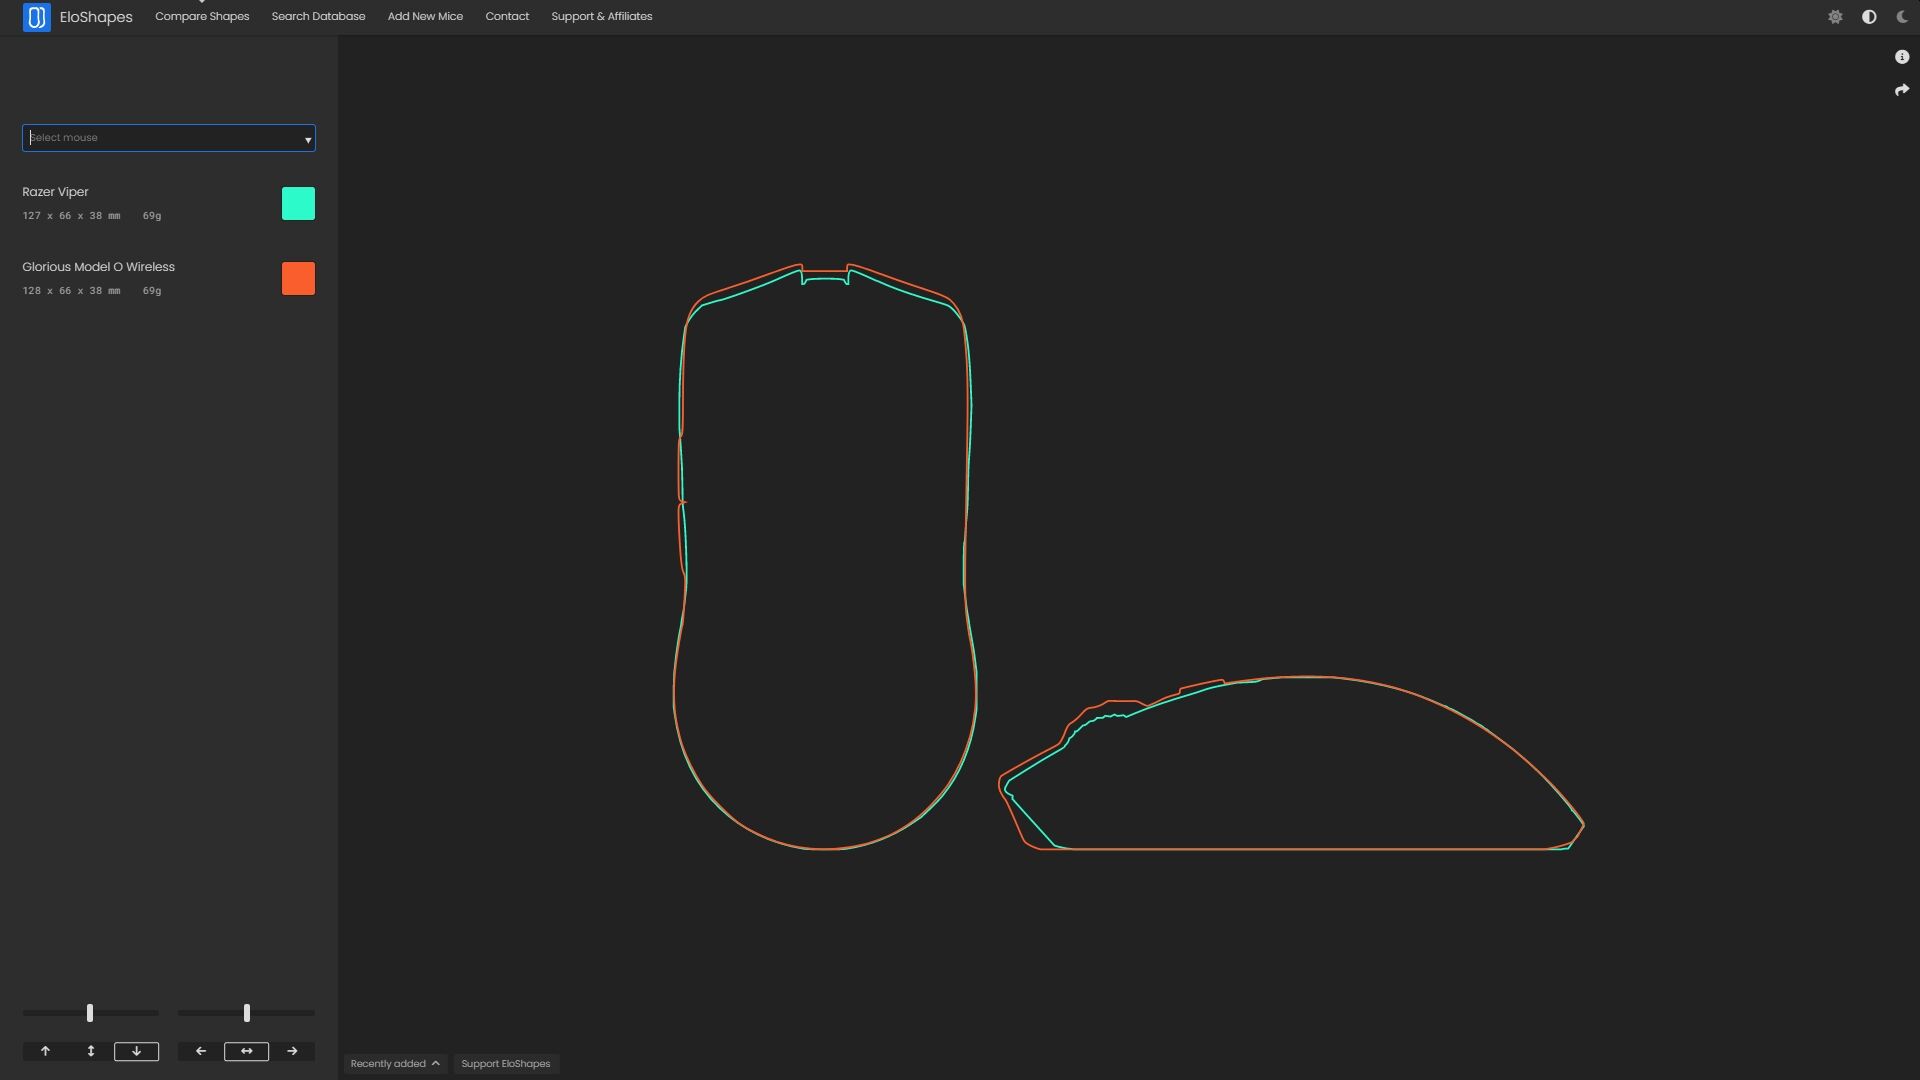Open the Compare Shapes menu item

click(x=202, y=17)
